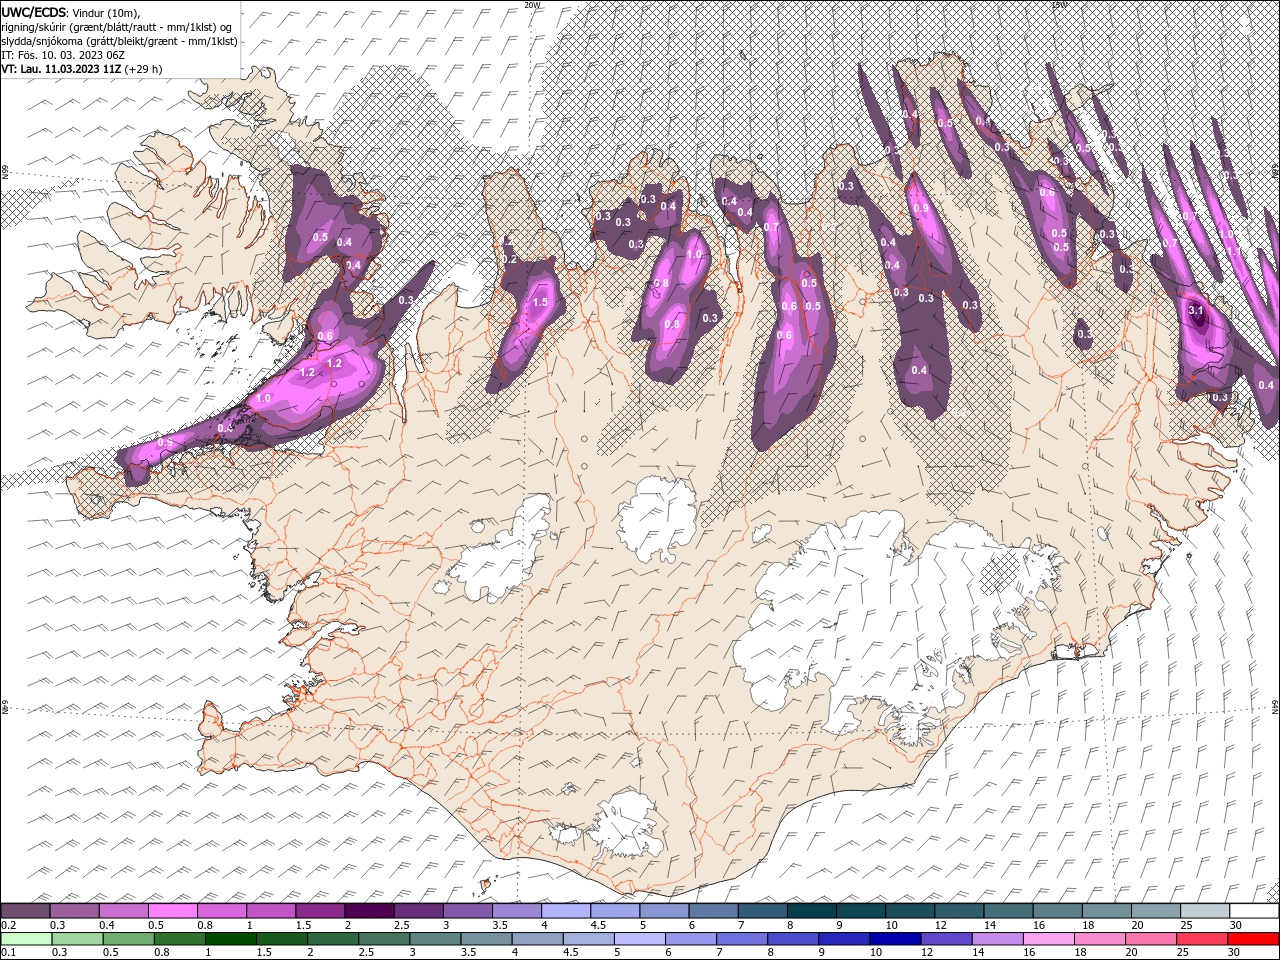Click the 'slydda/snjókoma' header description line
The height and width of the screenshot is (960, 1280).
tap(120, 41)
